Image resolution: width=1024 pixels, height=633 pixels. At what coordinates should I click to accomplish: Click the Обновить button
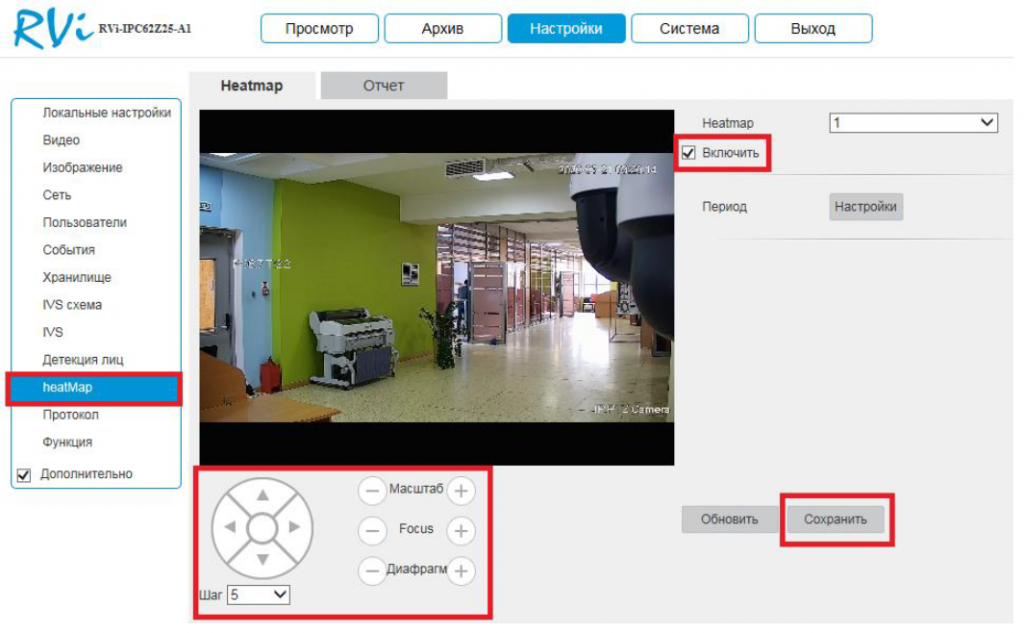point(729,519)
